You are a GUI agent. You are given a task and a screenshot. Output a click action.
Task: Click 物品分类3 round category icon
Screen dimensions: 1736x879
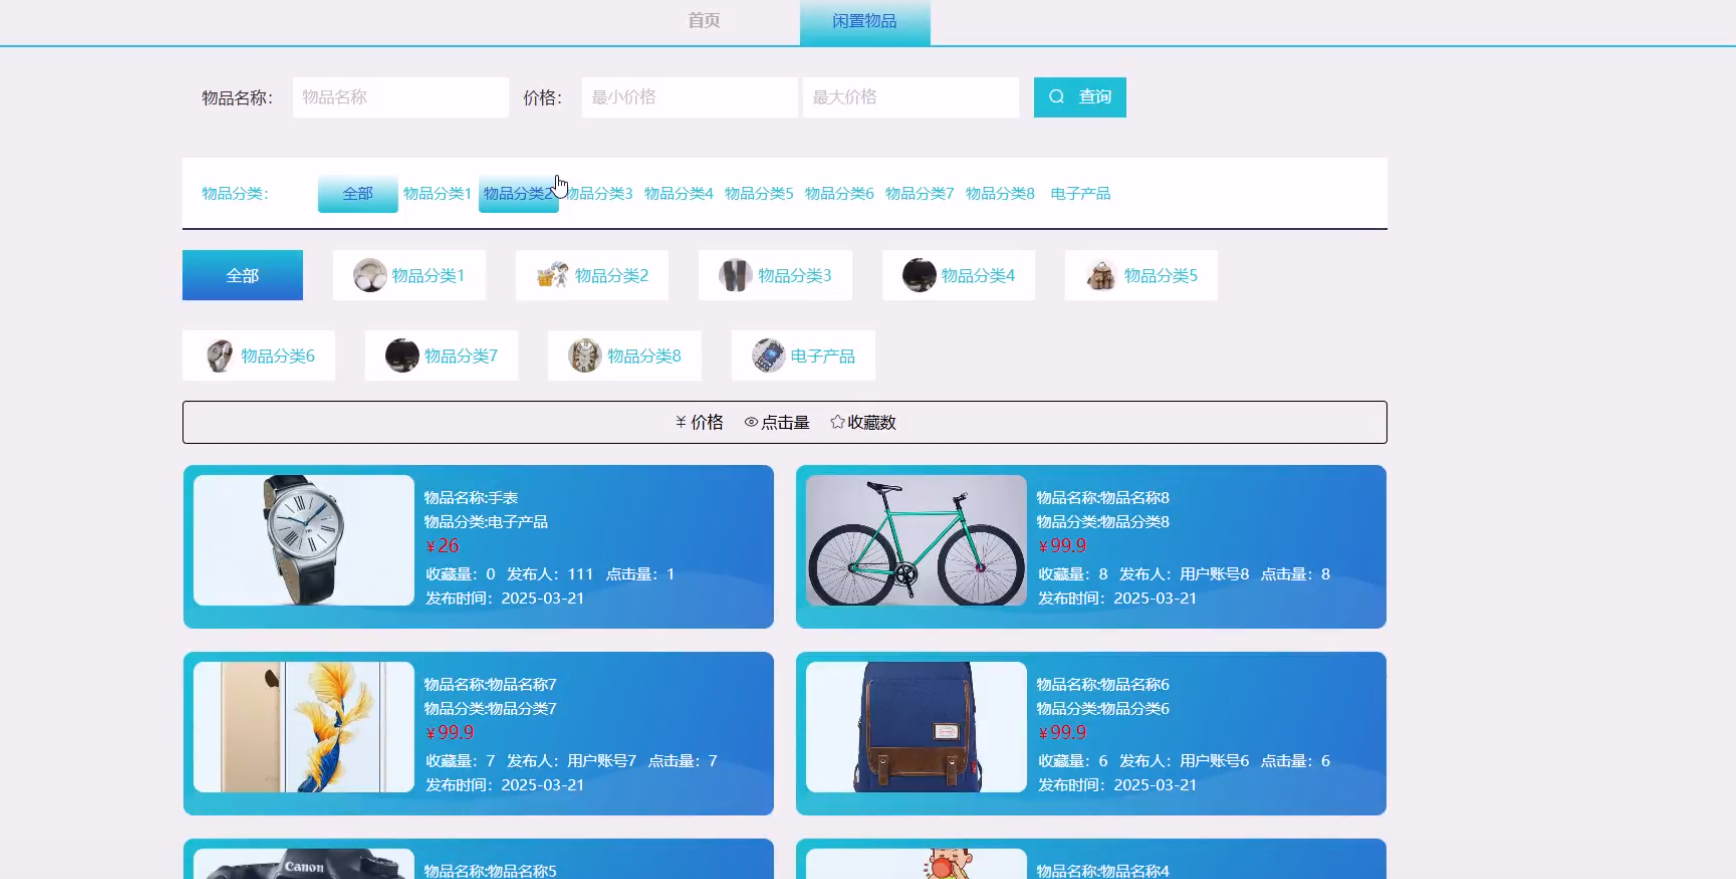click(735, 275)
